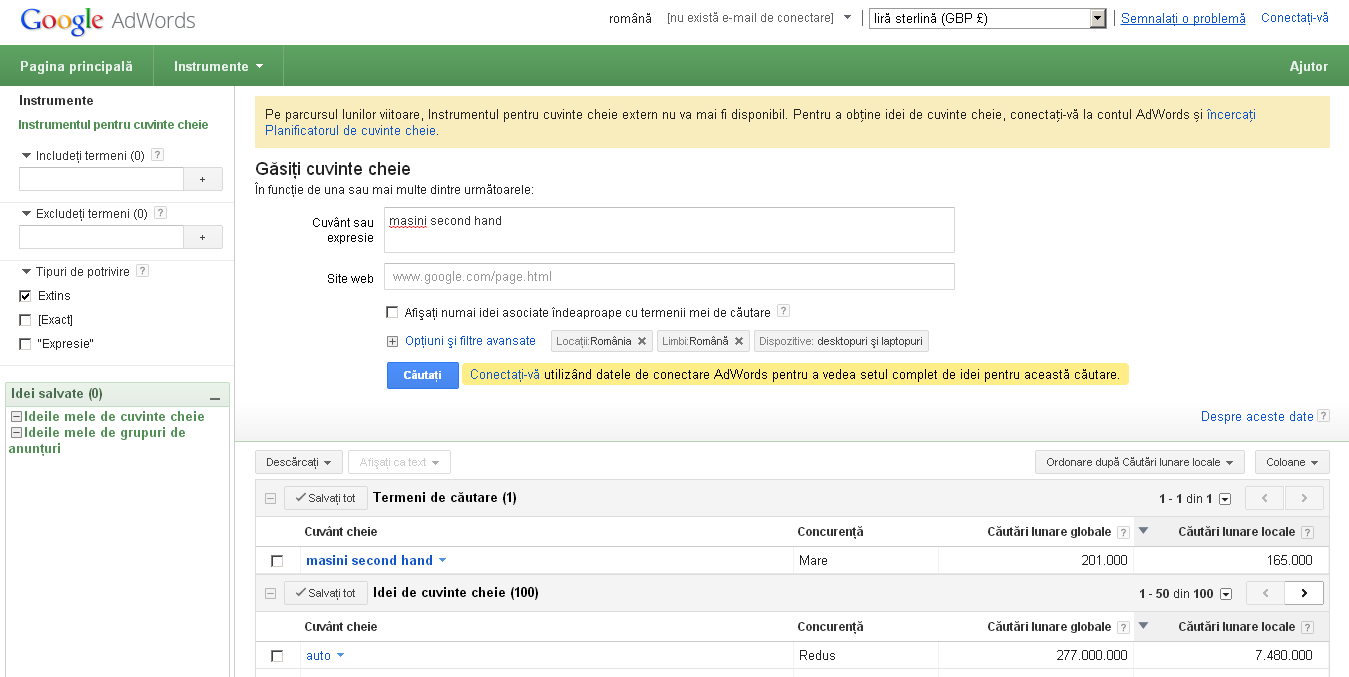Screen dimensions: 1349x677
Task: Open help icon beside Includeți termeni
Action: (x=157, y=155)
